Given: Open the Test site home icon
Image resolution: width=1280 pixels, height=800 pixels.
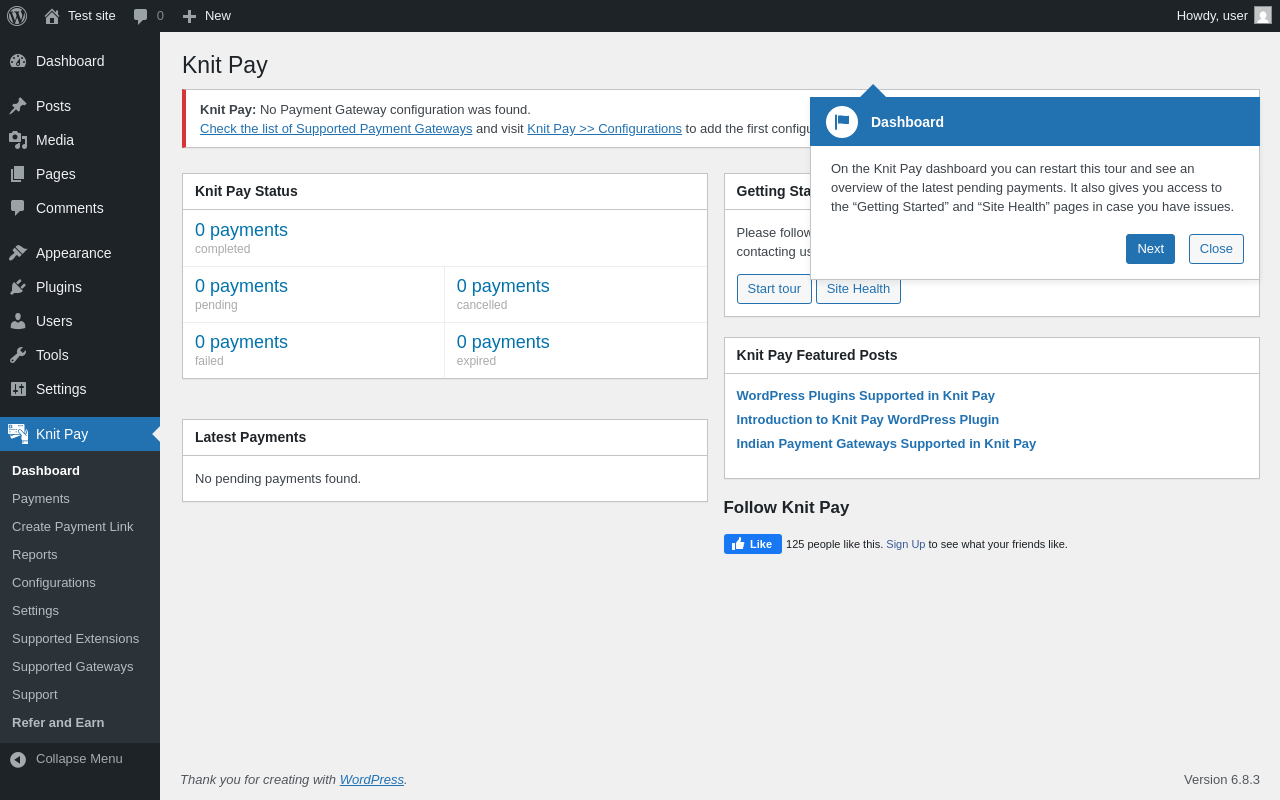Looking at the screenshot, I should coord(52,16).
